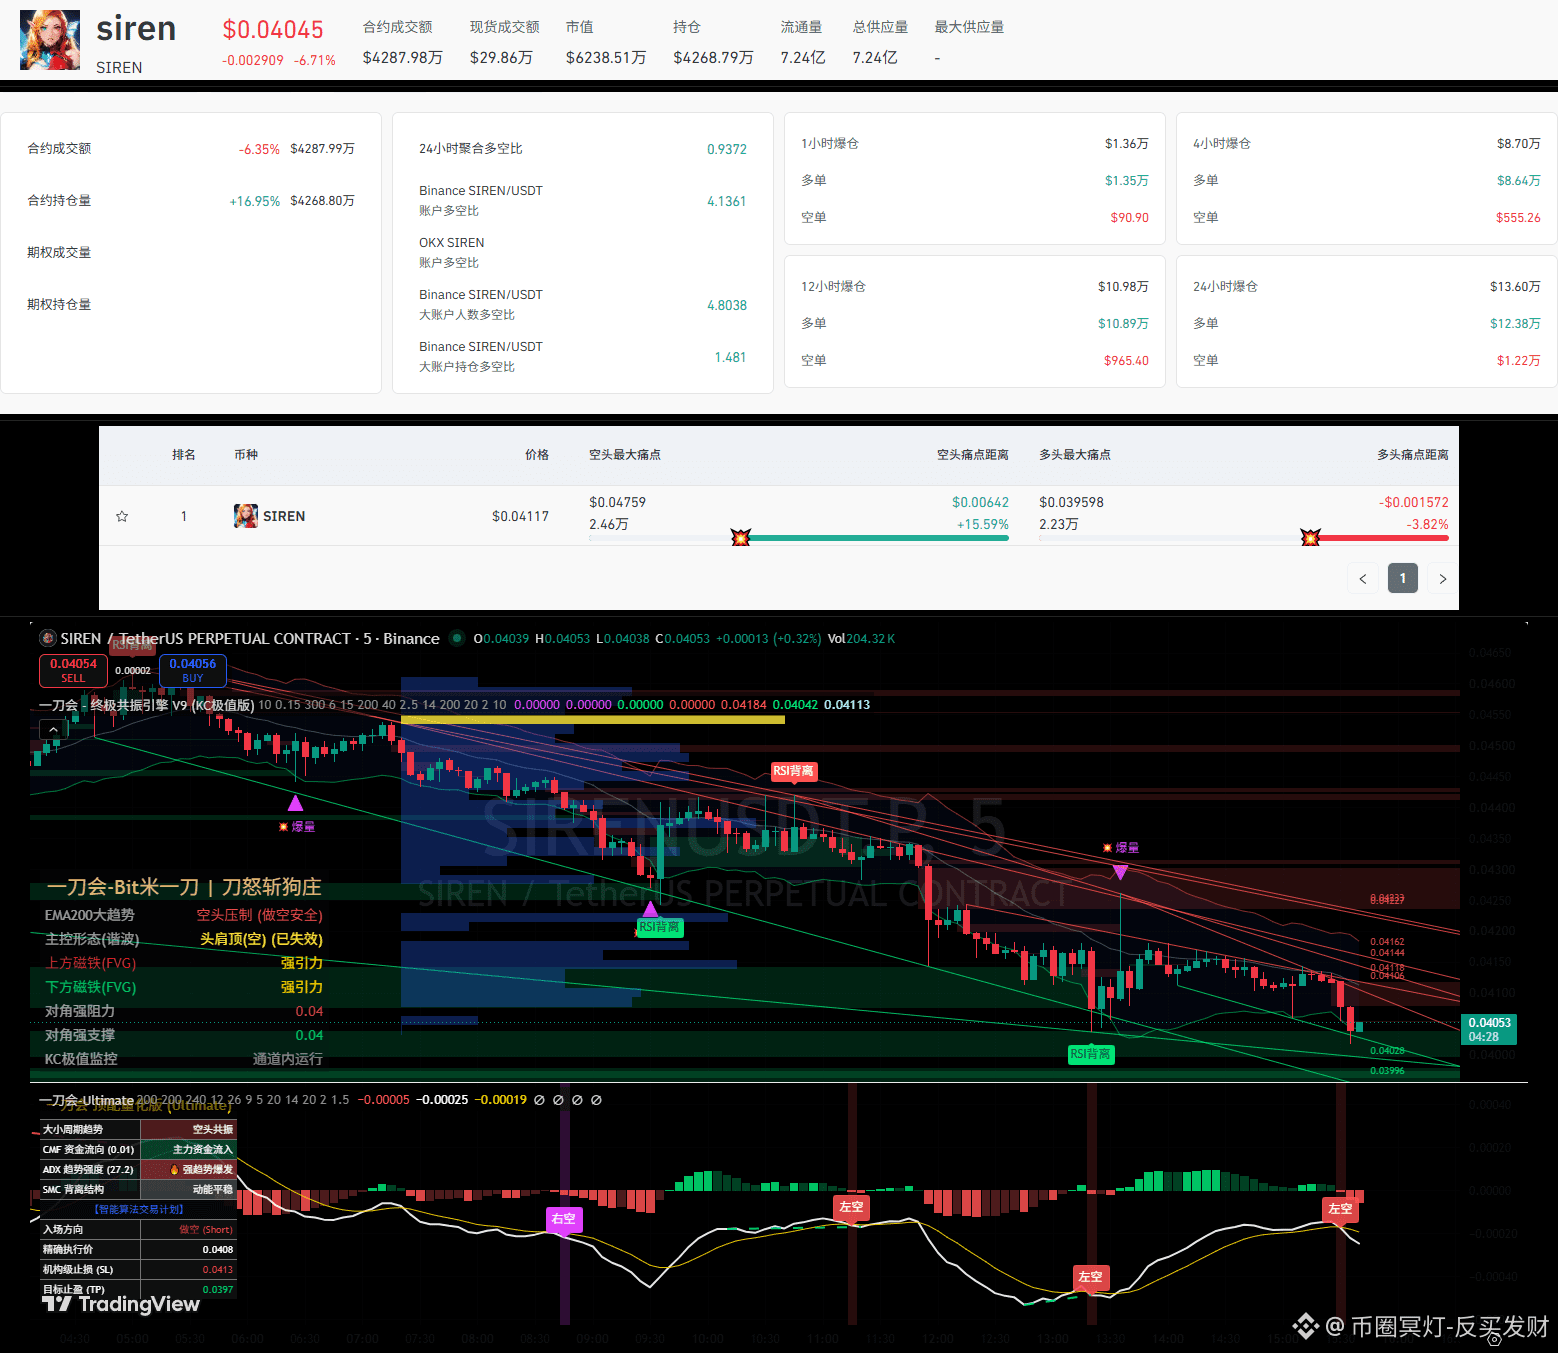
Task: Go to previous page in ranking table
Action: click(x=1362, y=578)
